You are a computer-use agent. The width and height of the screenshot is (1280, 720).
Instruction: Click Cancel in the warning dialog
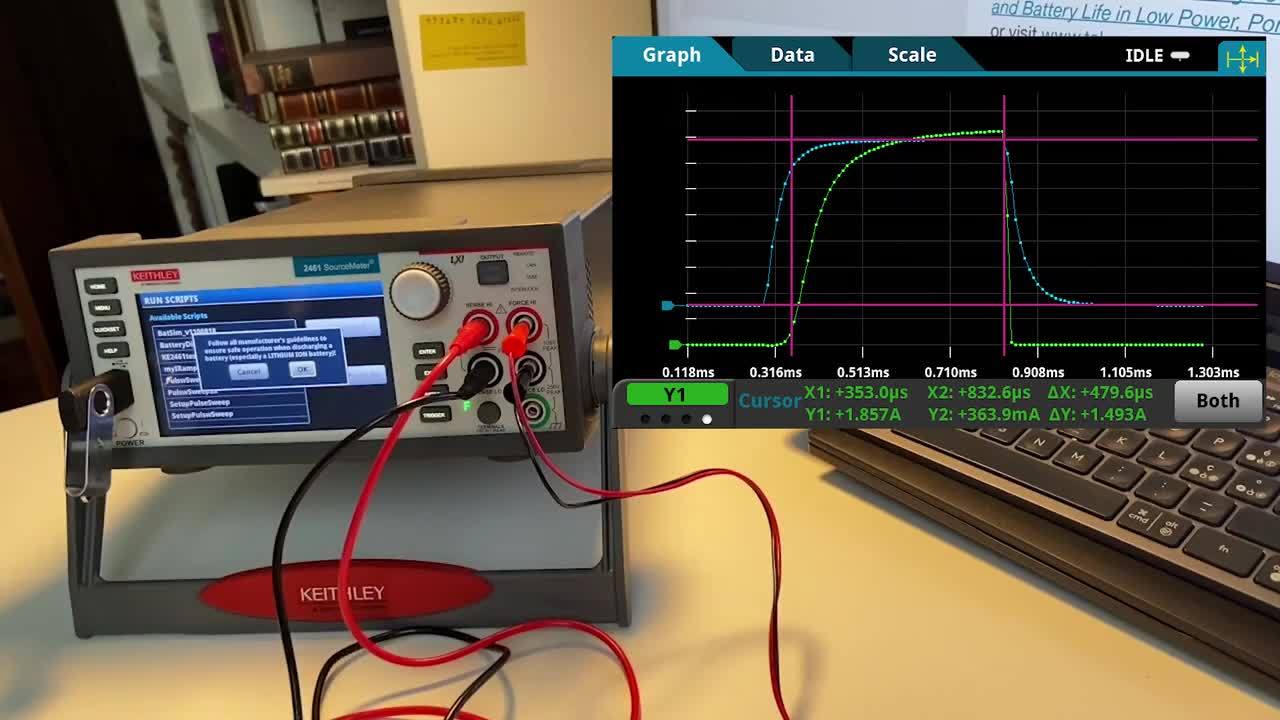pos(248,371)
